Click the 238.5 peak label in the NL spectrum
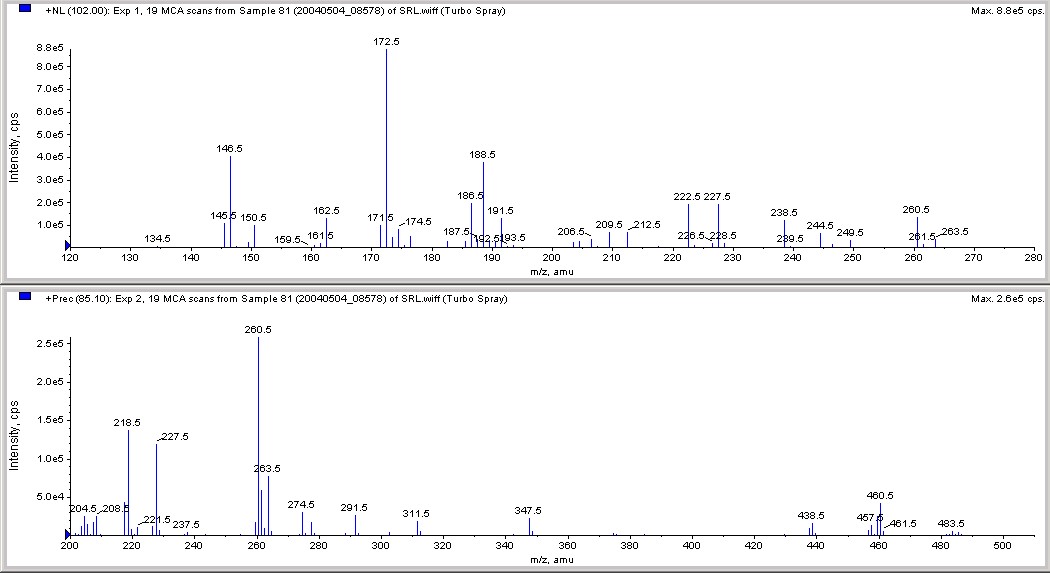1050x573 pixels. coord(784,213)
